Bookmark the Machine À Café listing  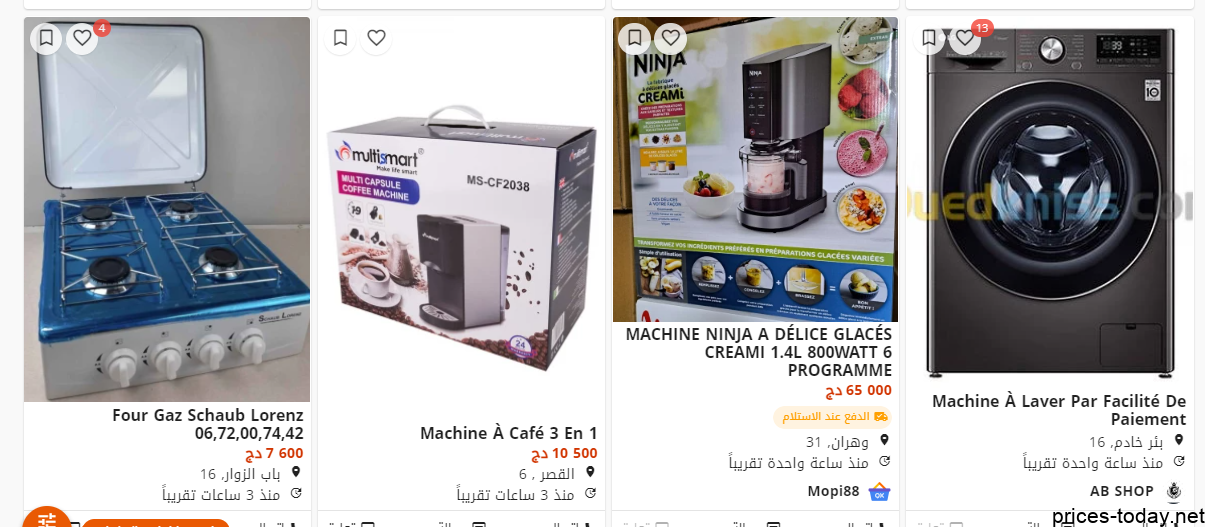(340, 38)
